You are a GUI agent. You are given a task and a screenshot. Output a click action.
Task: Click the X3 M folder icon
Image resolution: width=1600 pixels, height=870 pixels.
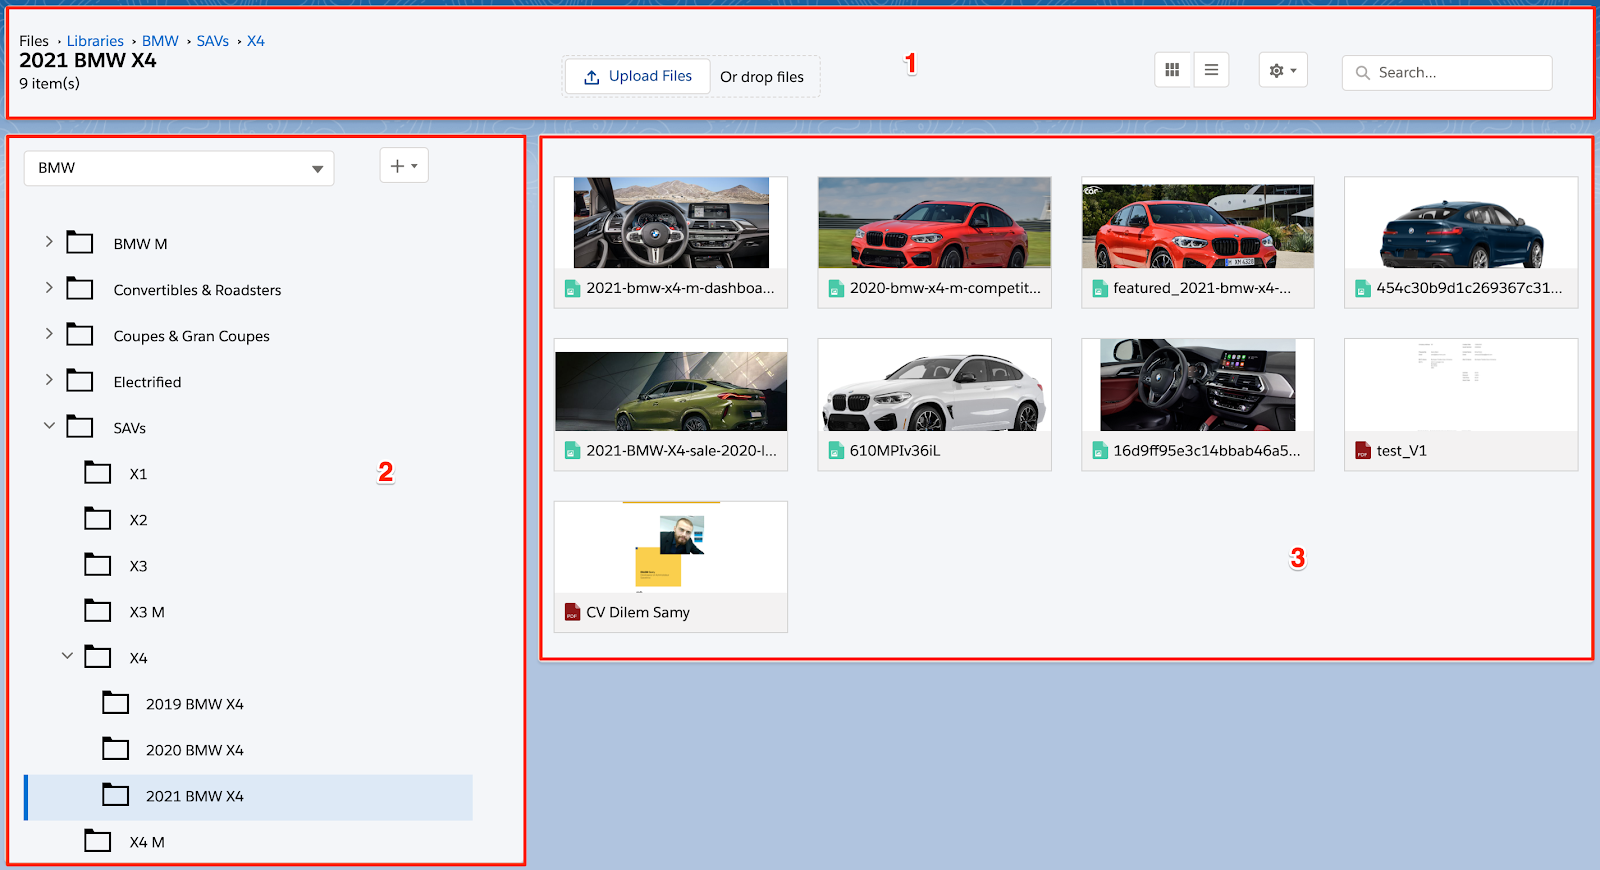(98, 610)
